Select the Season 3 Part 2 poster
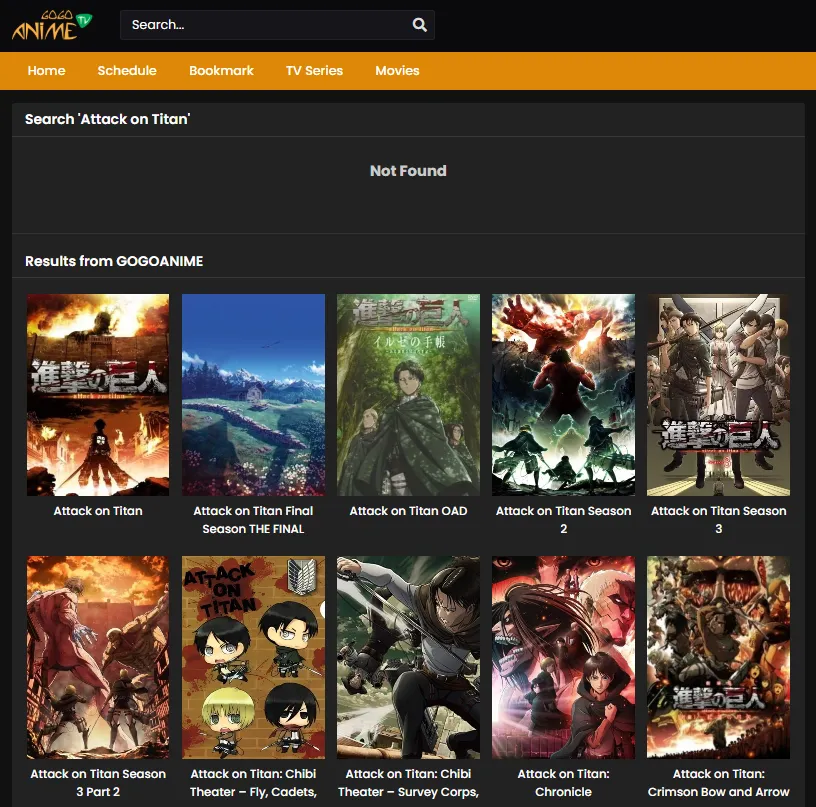 [x=98, y=657]
